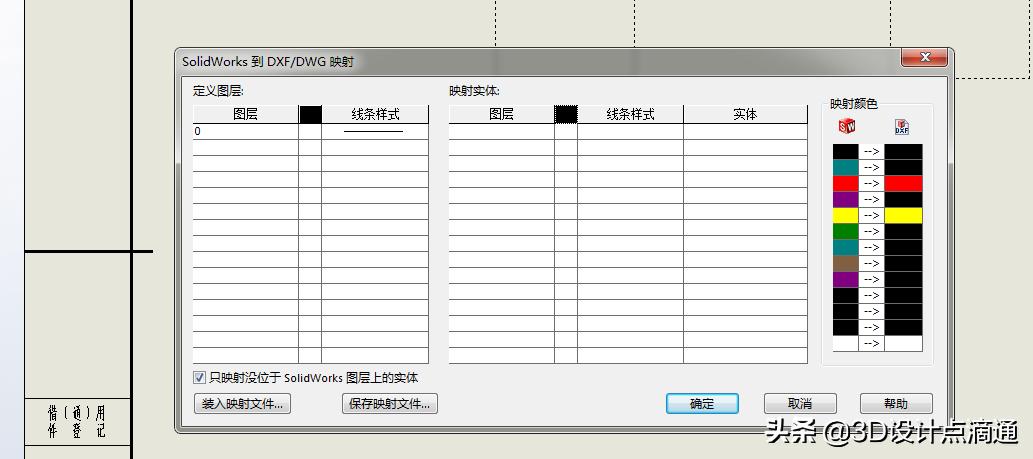
Task: Select the yellow SolidWorks source color swatch
Action: coord(845,216)
